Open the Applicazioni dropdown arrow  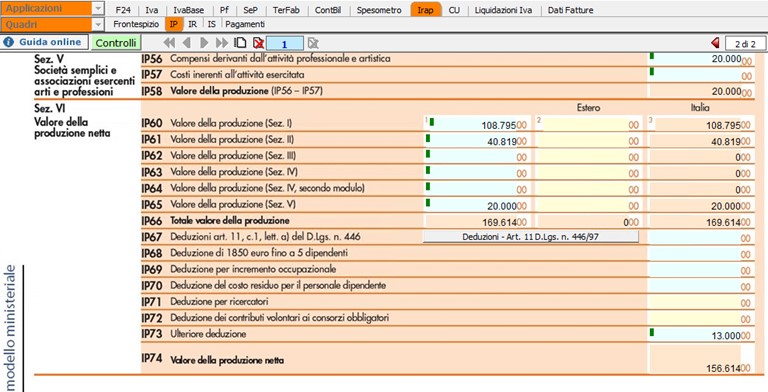pyautogui.click(x=98, y=9)
